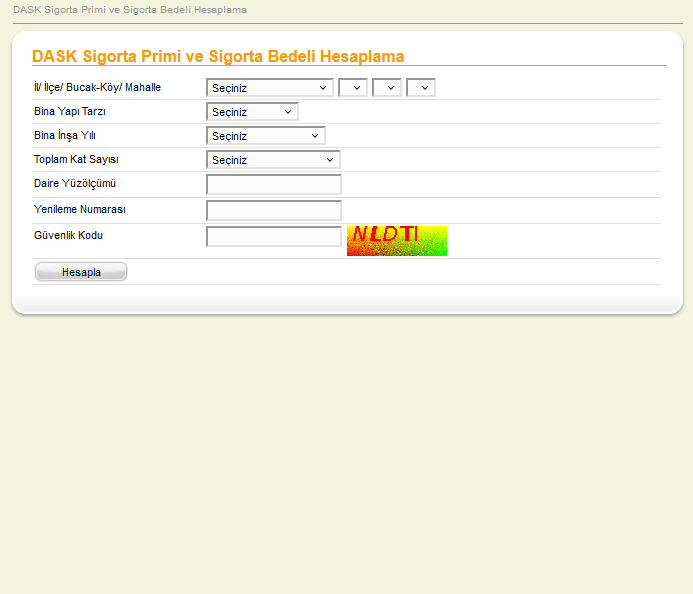The height and width of the screenshot is (594, 693).
Task: Click the Bina Yapı Tarzı label
Action: pyautogui.click(x=70, y=111)
